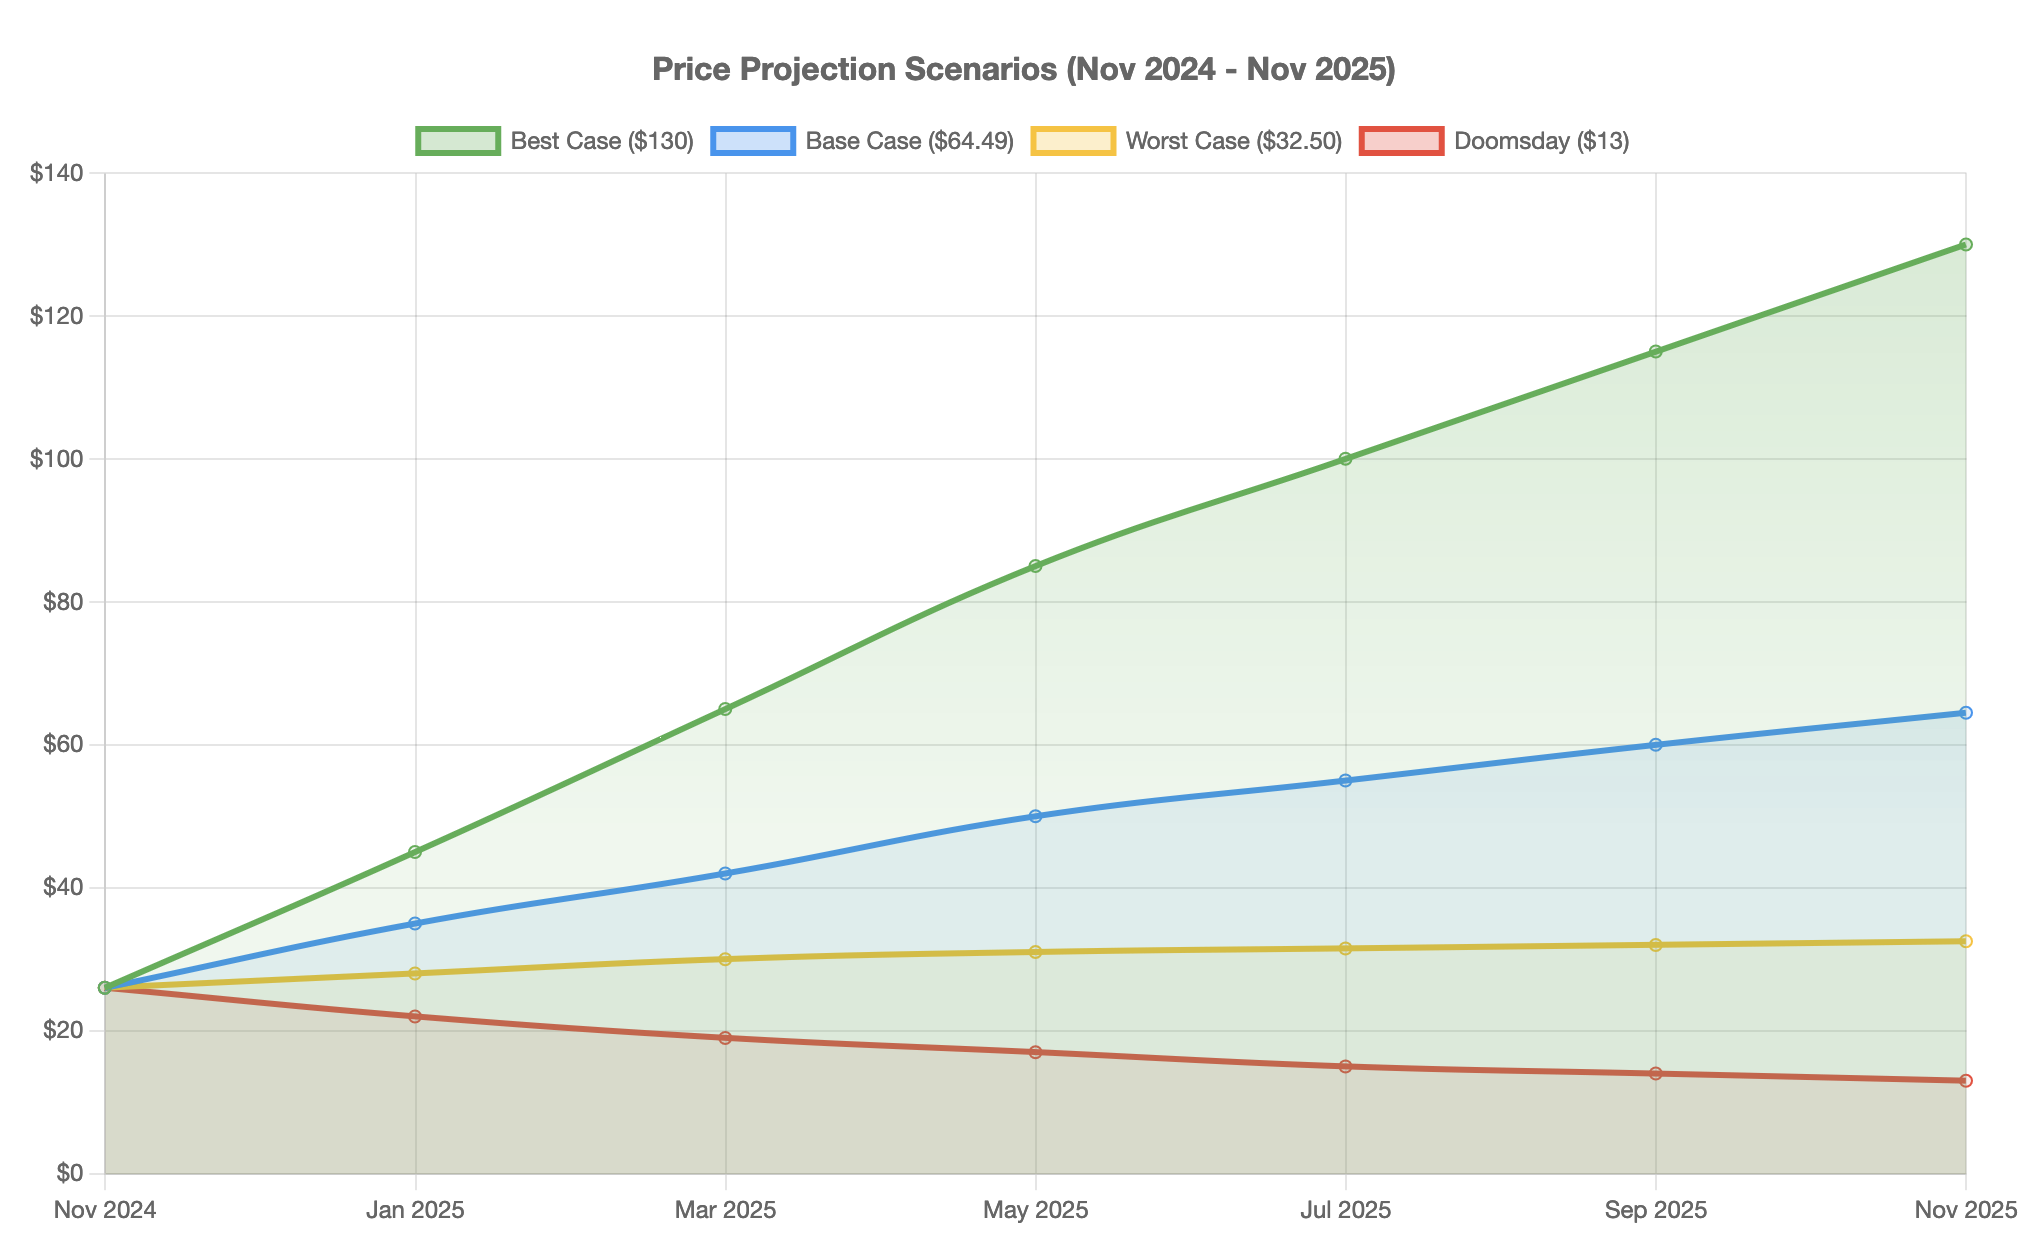Click the green Best Case legend swatch
This screenshot has width=2040, height=1258.
pos(458,141)
